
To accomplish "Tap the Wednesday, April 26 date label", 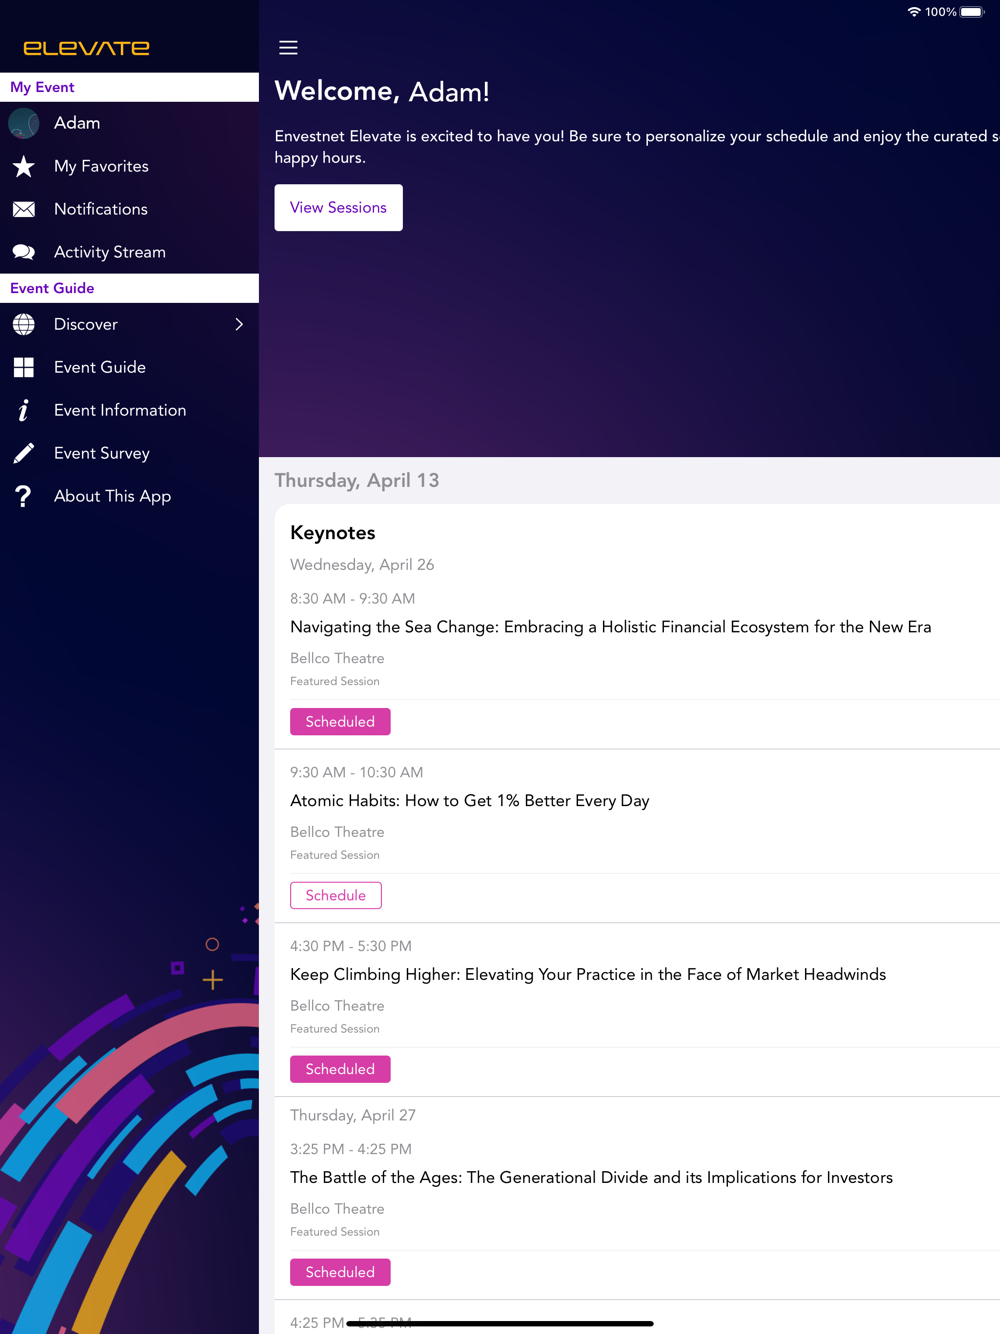I will (362, 565).
